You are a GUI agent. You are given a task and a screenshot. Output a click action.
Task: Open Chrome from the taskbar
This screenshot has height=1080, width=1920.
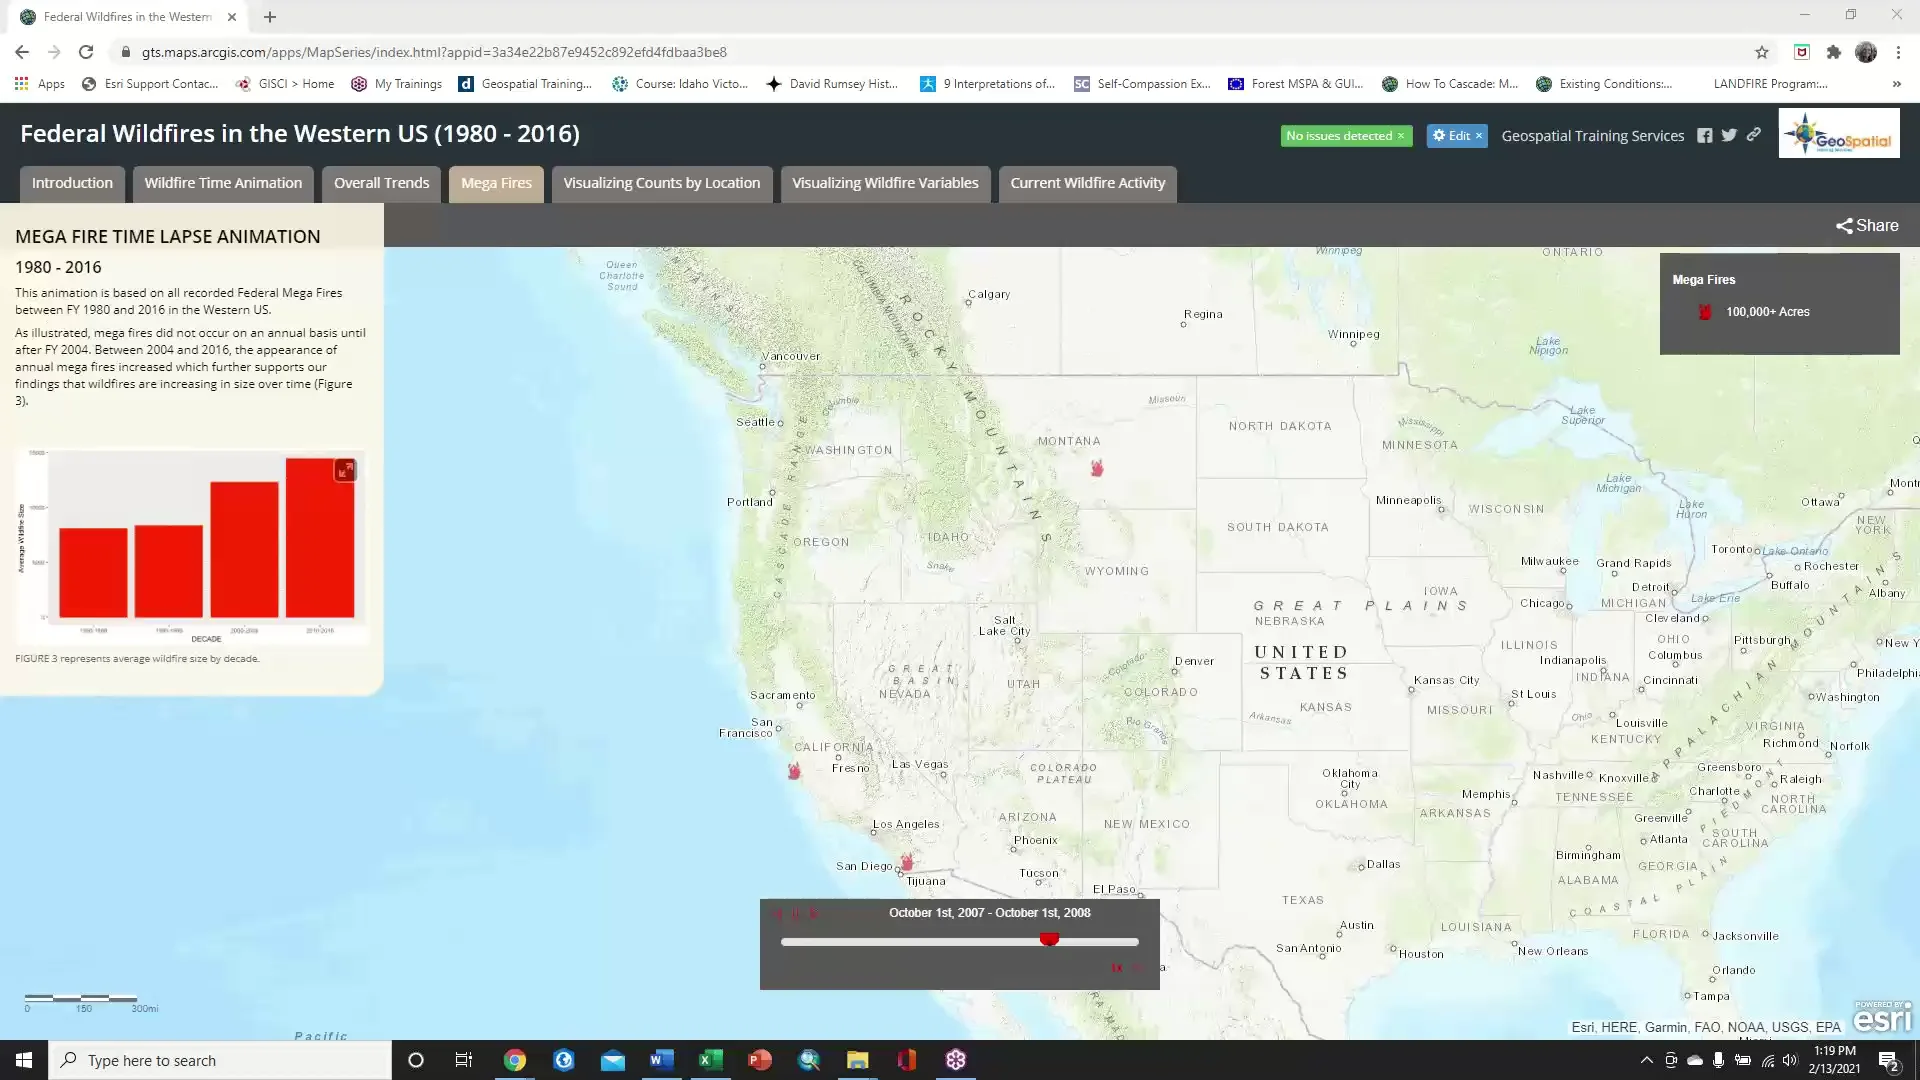click(514, 1060)
